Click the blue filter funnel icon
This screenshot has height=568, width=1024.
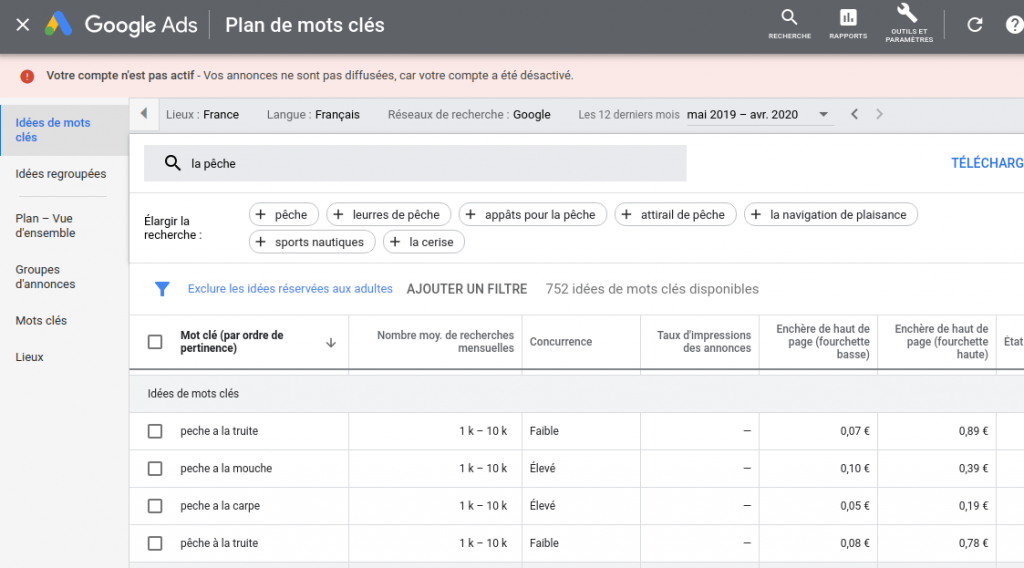162,289
